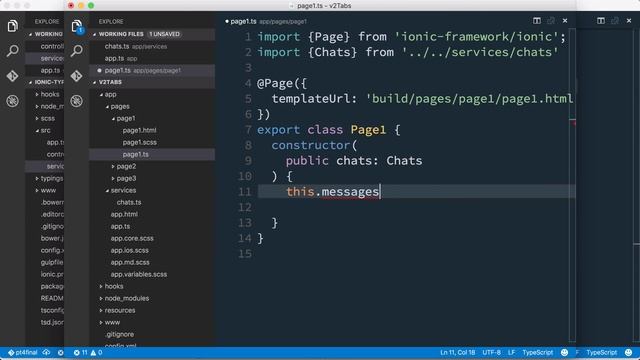The width and height of the screenshot is (640, 360).
Task: Open page1.scss in the explorer tree
Action: (x=140, y=142)
